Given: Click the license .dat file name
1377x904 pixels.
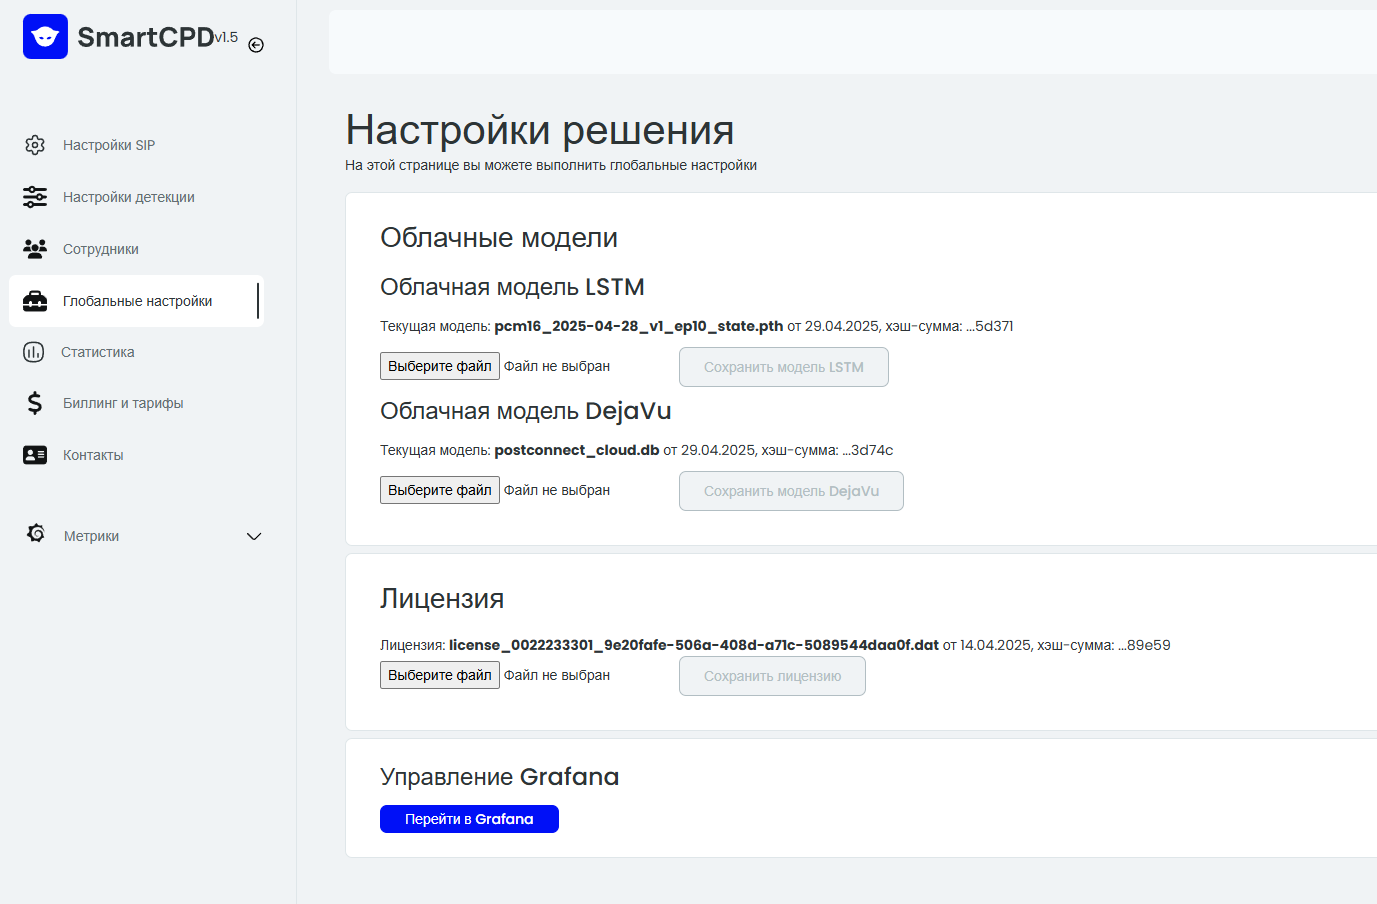Looking at the screenshot, I should tap(694, 645).
